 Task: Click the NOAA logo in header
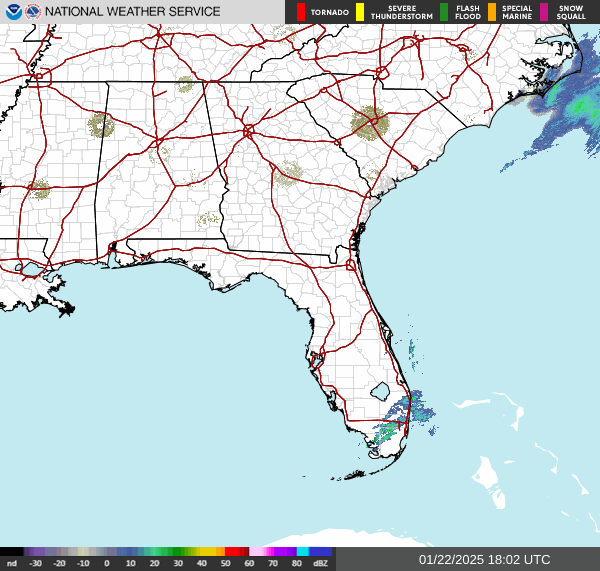[13, 12]
